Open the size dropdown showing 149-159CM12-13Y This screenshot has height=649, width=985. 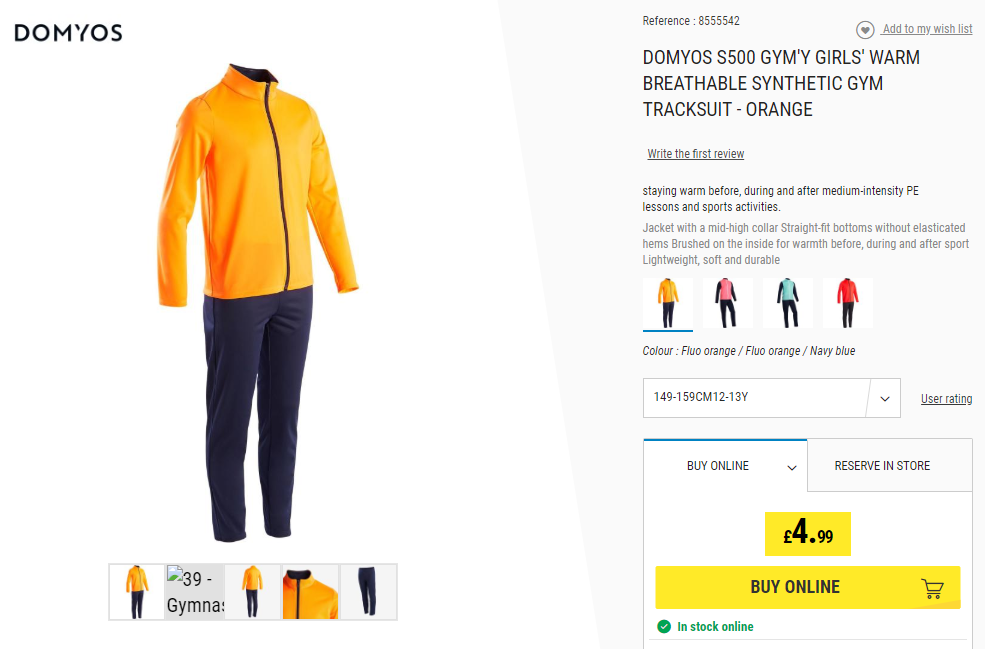[771, 398]
